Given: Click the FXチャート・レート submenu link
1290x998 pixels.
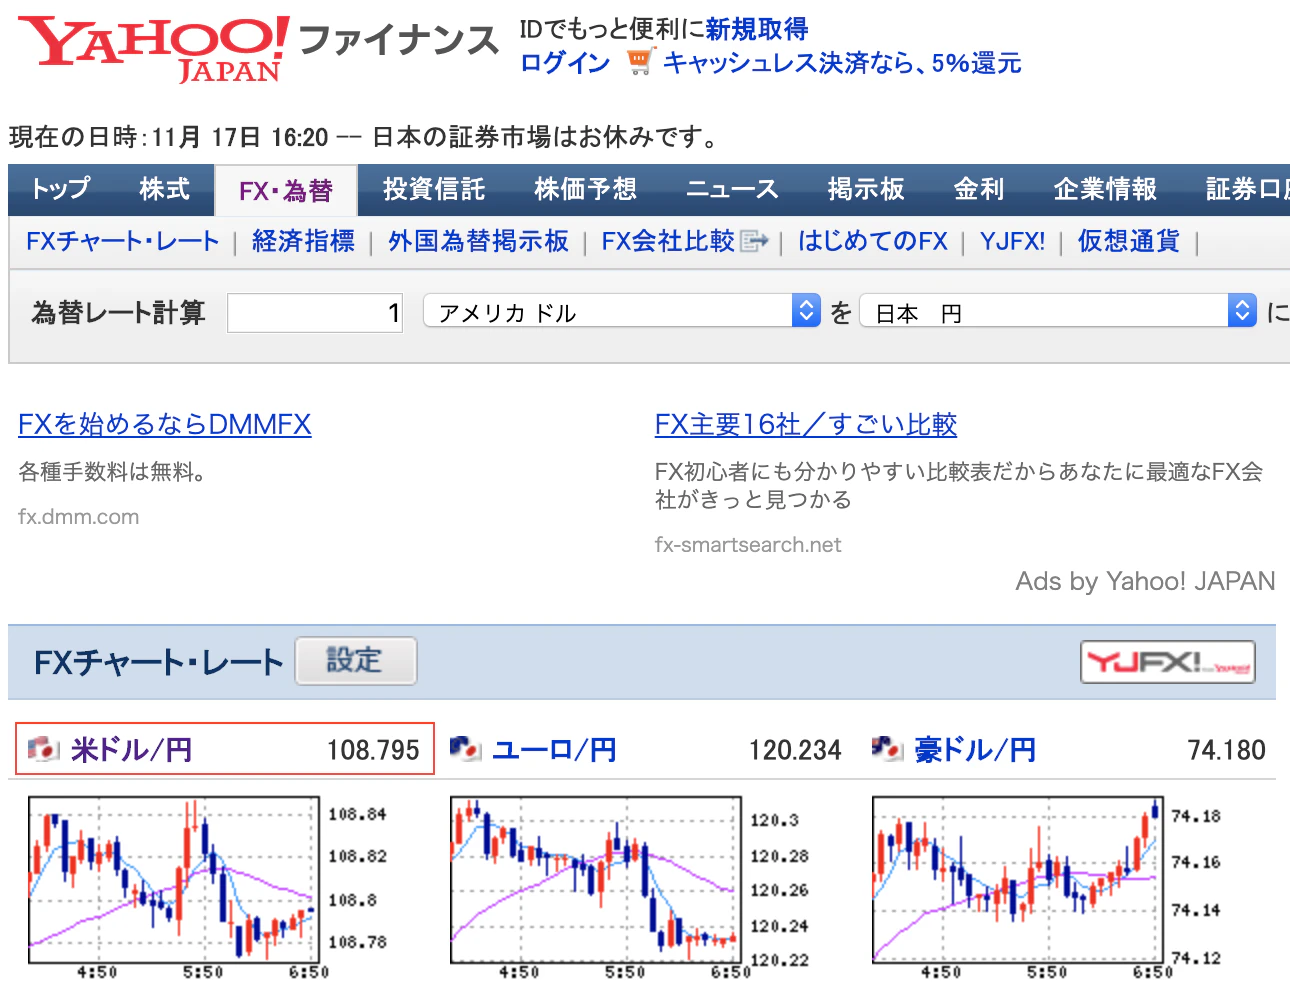Looking at the screenshot, I should tap(123, 241).
